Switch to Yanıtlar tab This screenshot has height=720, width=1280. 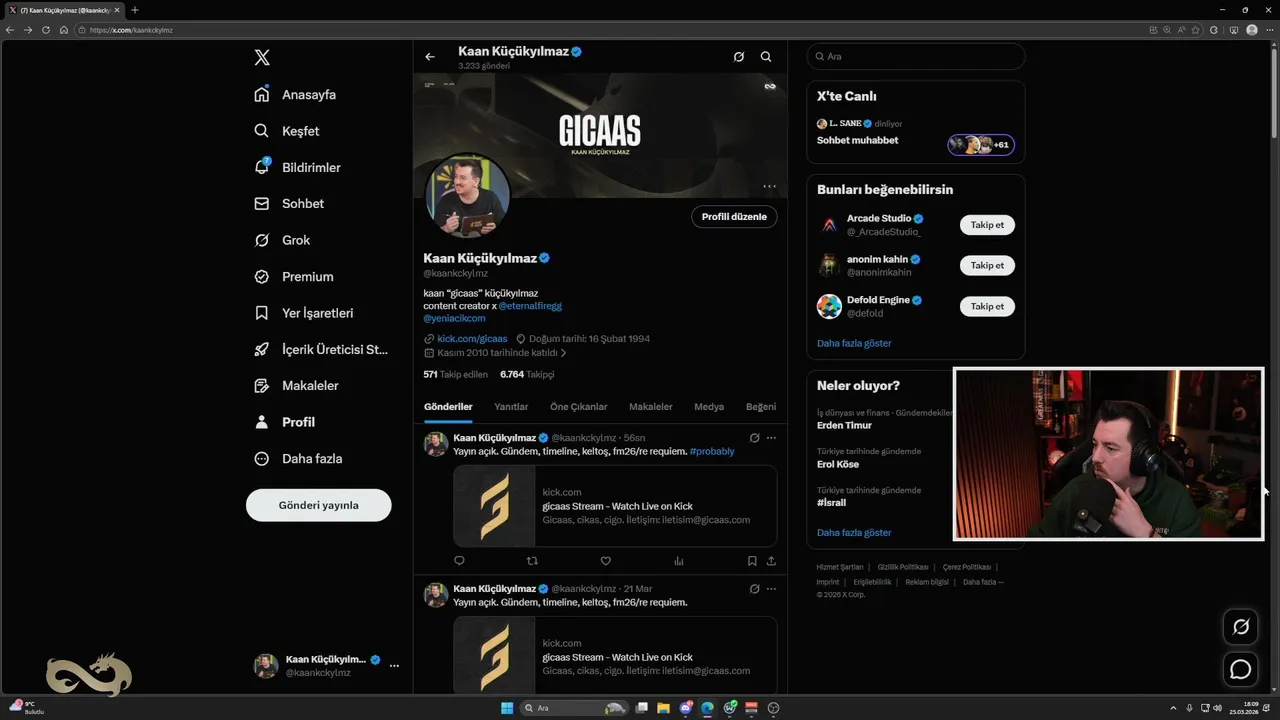tap(511, 407)
